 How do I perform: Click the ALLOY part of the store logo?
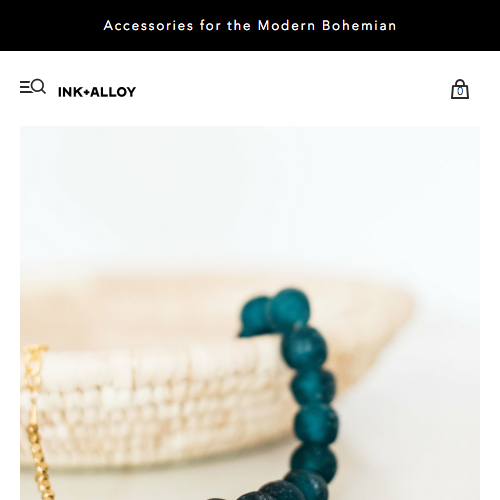(x=113, y=92)
